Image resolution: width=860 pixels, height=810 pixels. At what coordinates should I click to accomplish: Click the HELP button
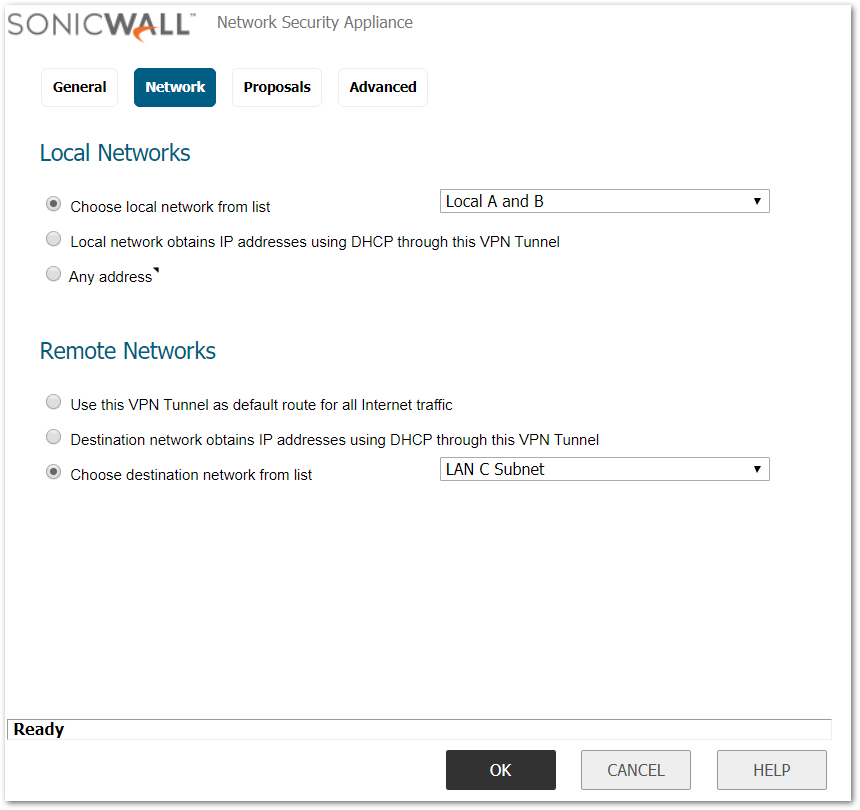coord(772,770)
